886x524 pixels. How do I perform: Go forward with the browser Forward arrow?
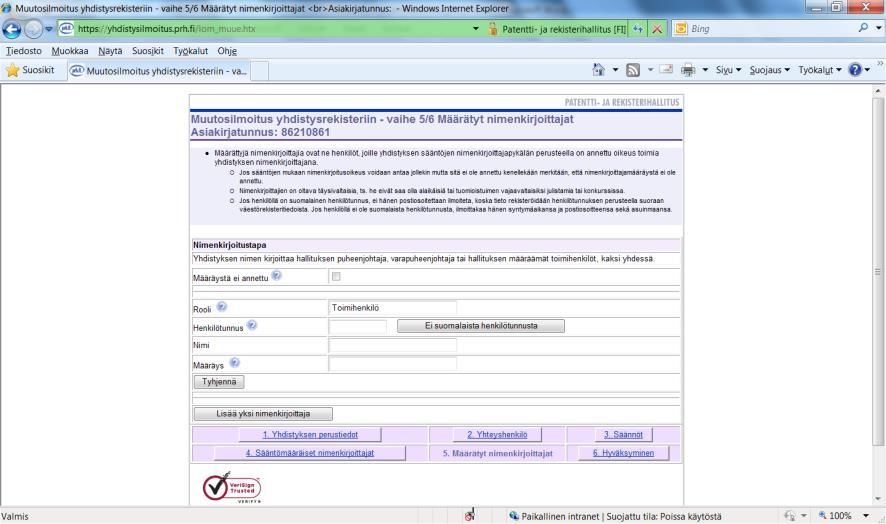pyautogui.click(x=33, y=29)
